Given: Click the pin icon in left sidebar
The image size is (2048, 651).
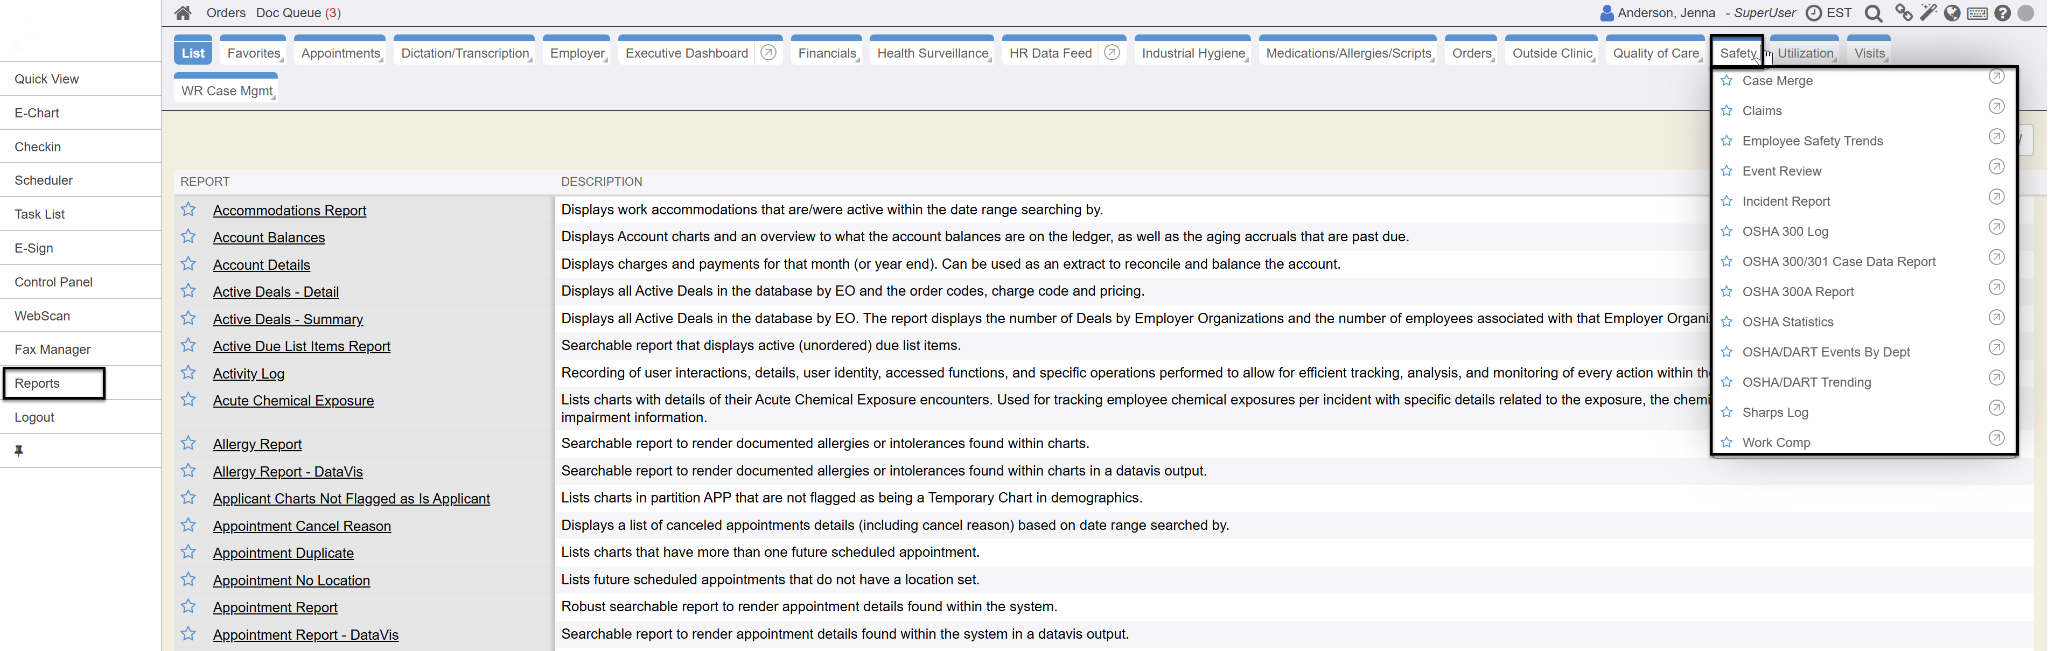Looking at the screenshot, I should click(x=18, y=451).
